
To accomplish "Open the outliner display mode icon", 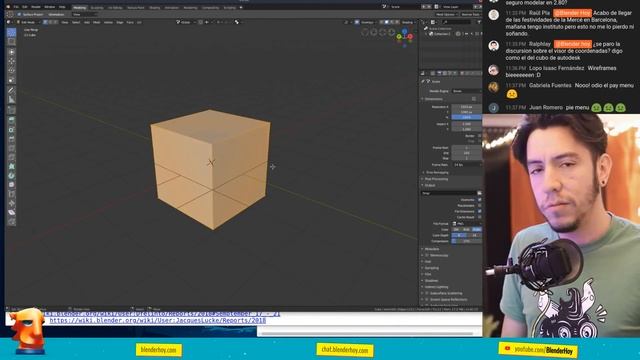I will [x=434, y=22].
